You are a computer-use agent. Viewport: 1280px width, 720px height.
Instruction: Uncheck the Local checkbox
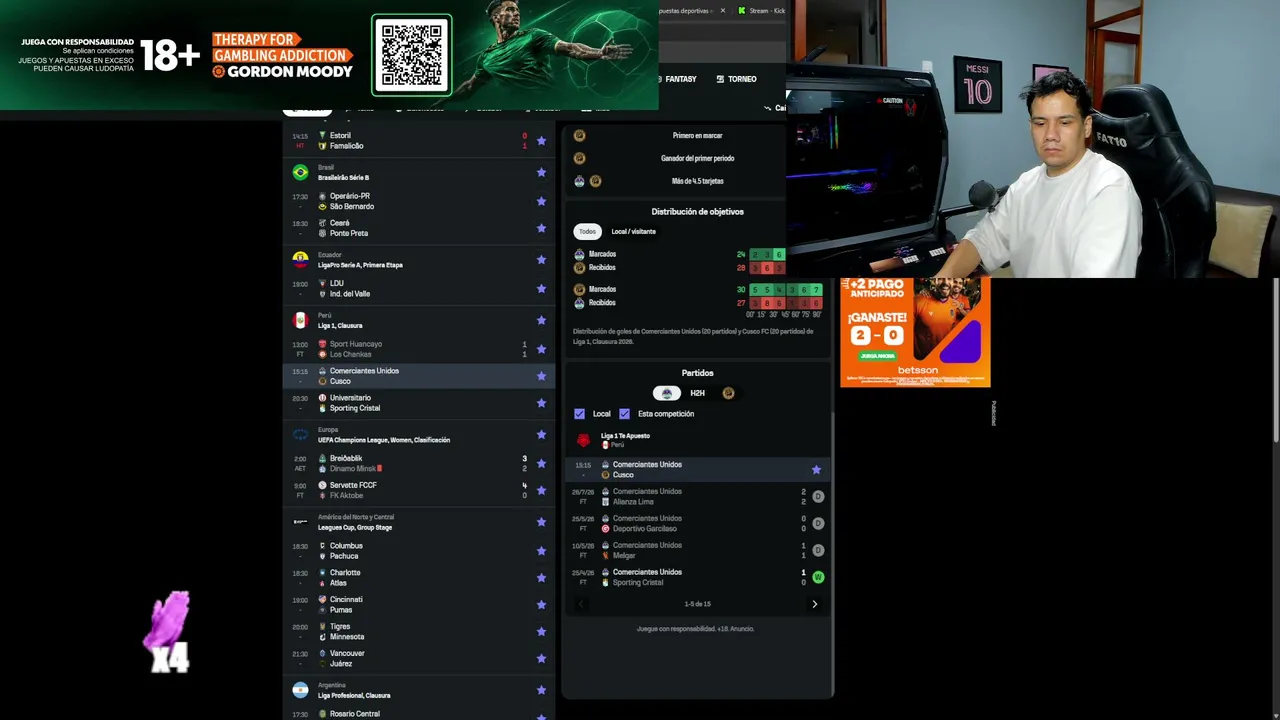pos(579,413)
